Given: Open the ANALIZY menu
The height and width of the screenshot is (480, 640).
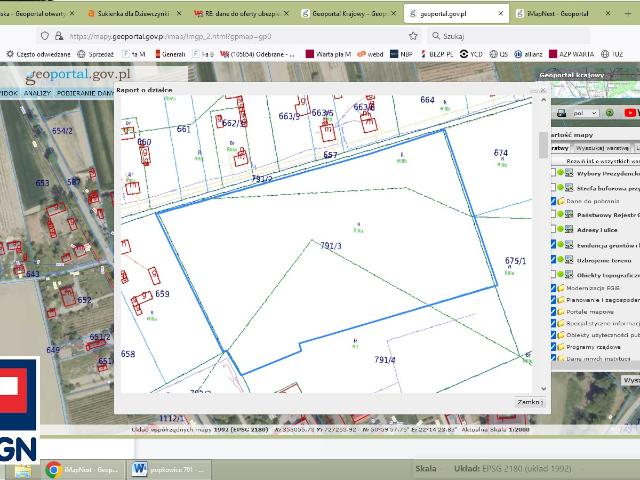Looking at the screenshot, I should click(38, 92).
